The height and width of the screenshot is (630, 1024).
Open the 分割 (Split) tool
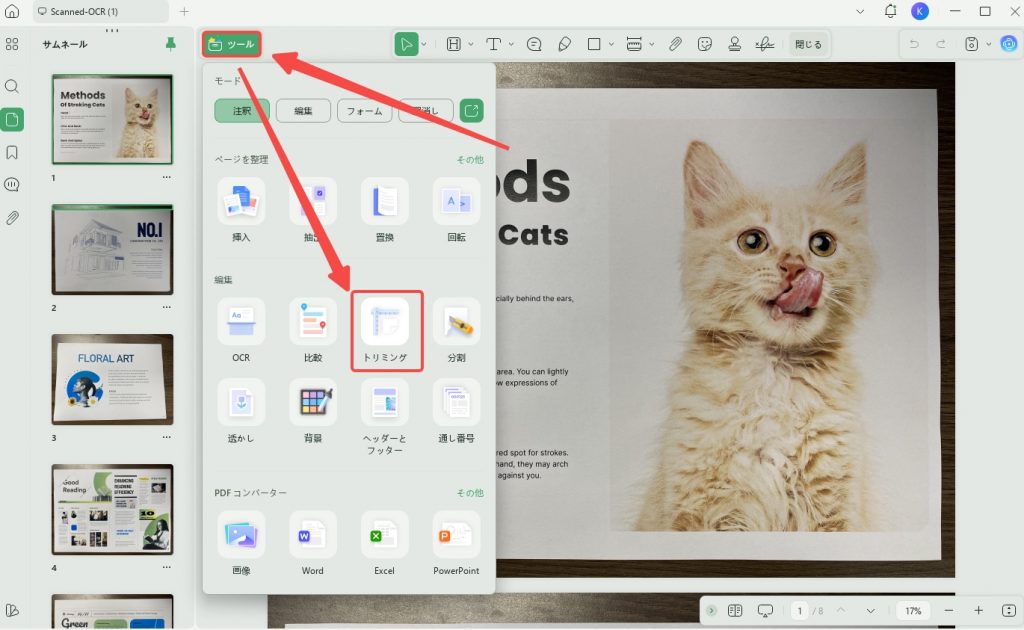pos(456,330)
